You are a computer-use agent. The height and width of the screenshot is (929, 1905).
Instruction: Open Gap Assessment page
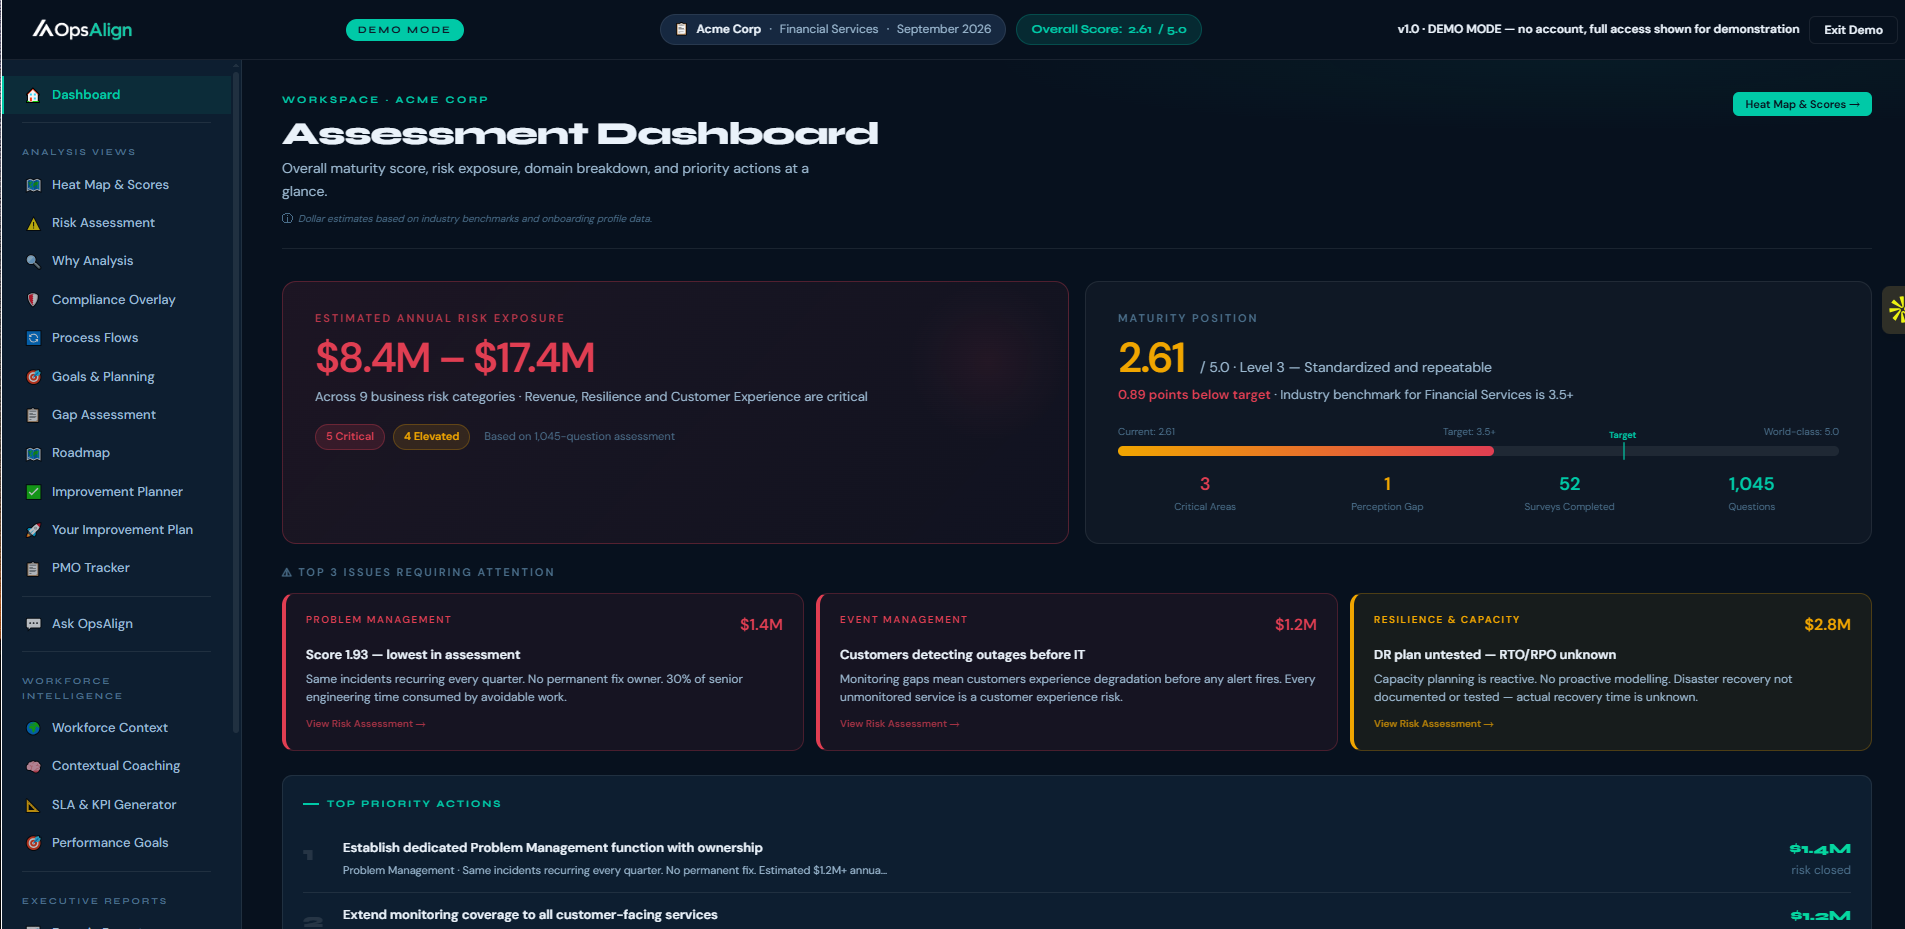click(x=118, y=415)
